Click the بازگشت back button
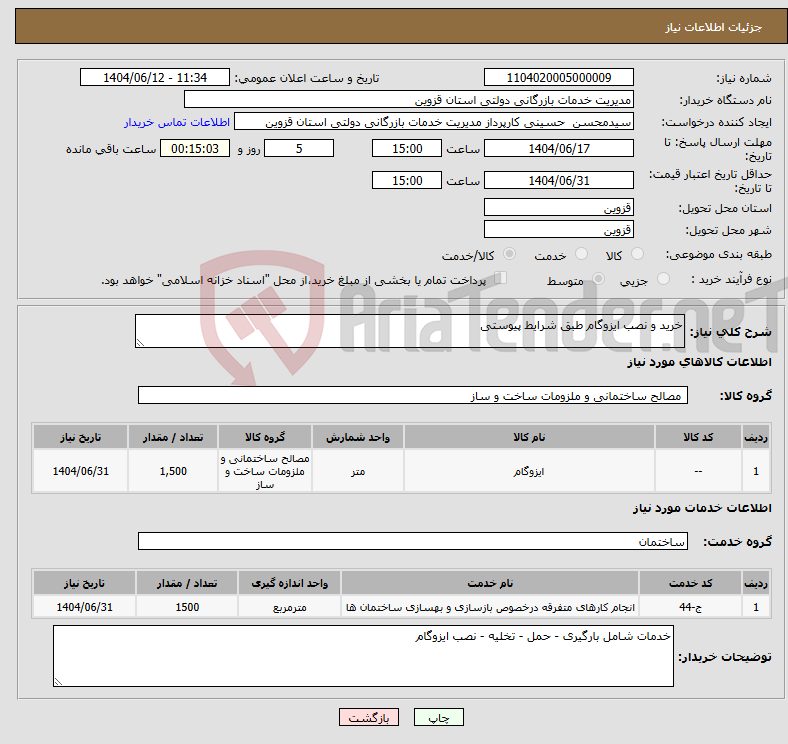 pos(369,717)
